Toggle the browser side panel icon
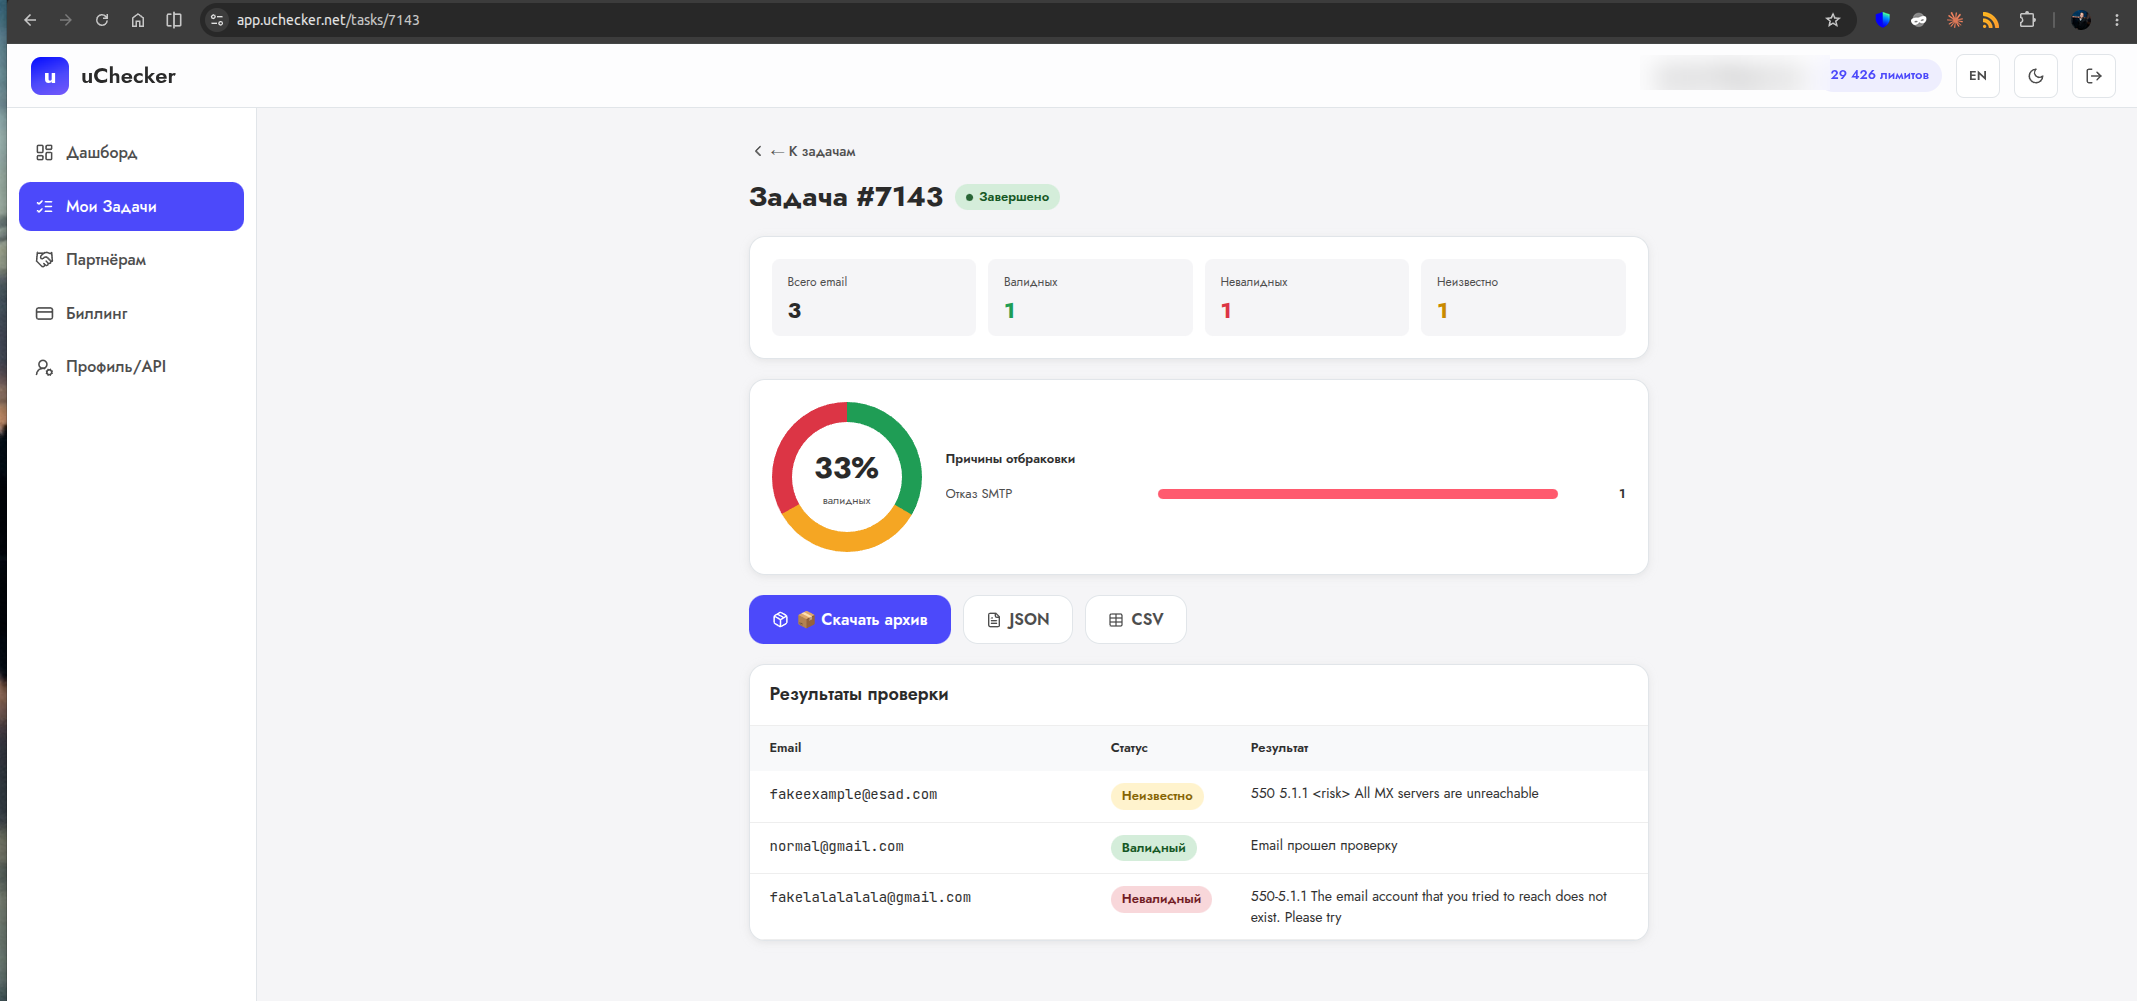Image resolution: width=2137 pixels, height=1001 pixels. click(174, 20)
